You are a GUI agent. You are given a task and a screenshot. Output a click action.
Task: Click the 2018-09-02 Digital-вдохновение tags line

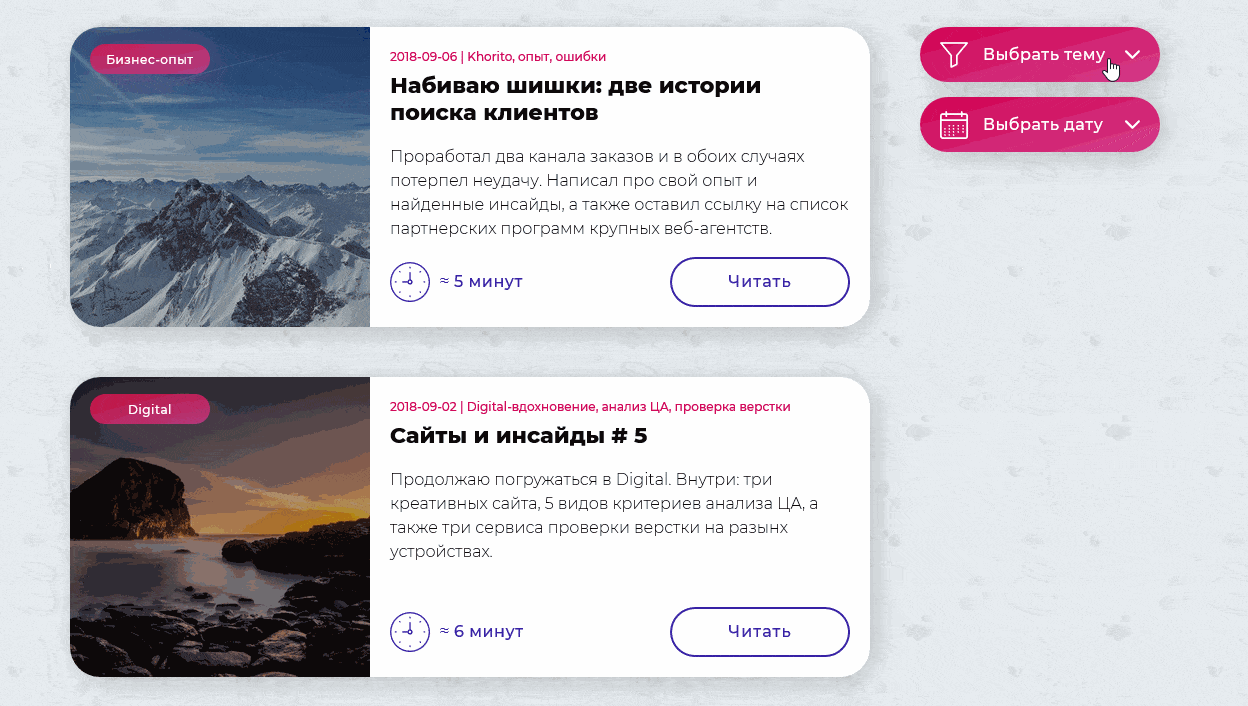tap(590, 407)
